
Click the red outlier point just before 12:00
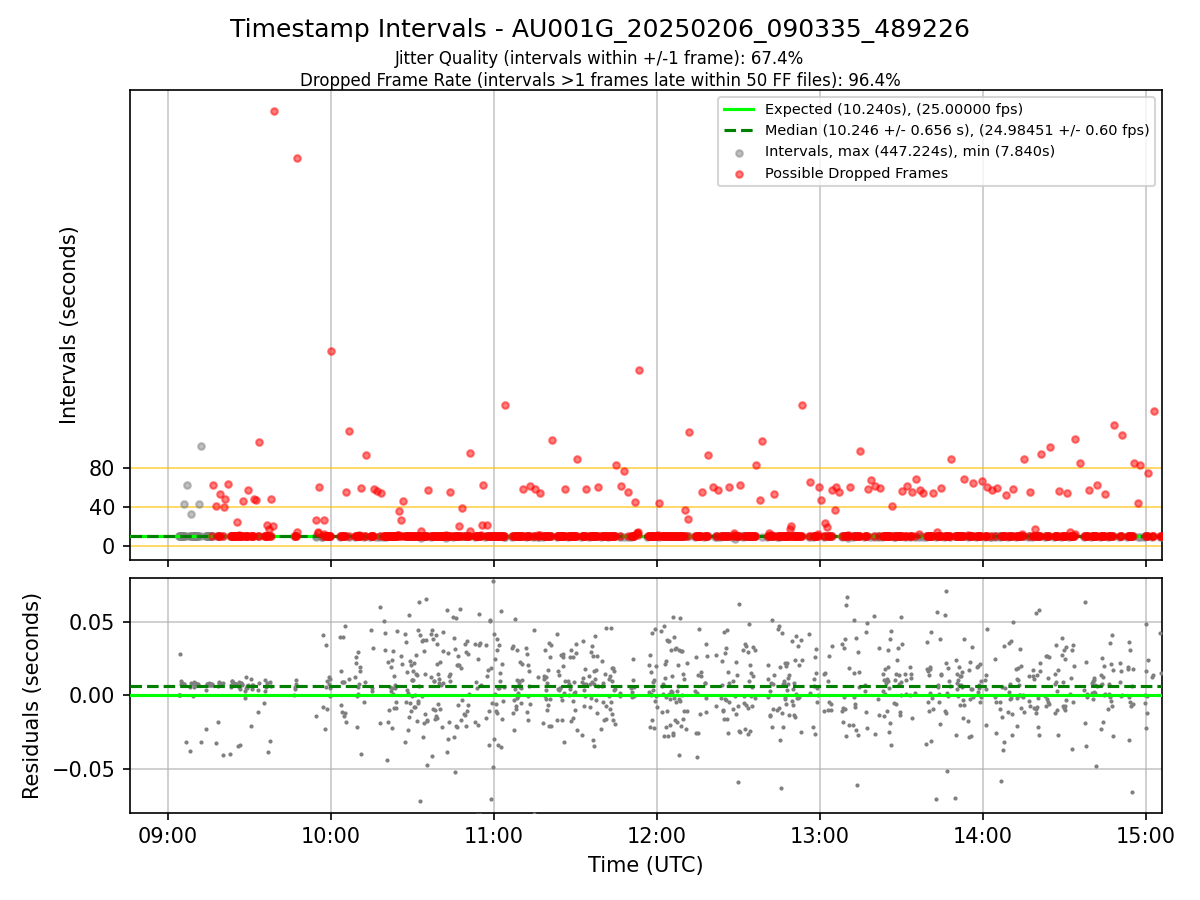tap(639, 370)
